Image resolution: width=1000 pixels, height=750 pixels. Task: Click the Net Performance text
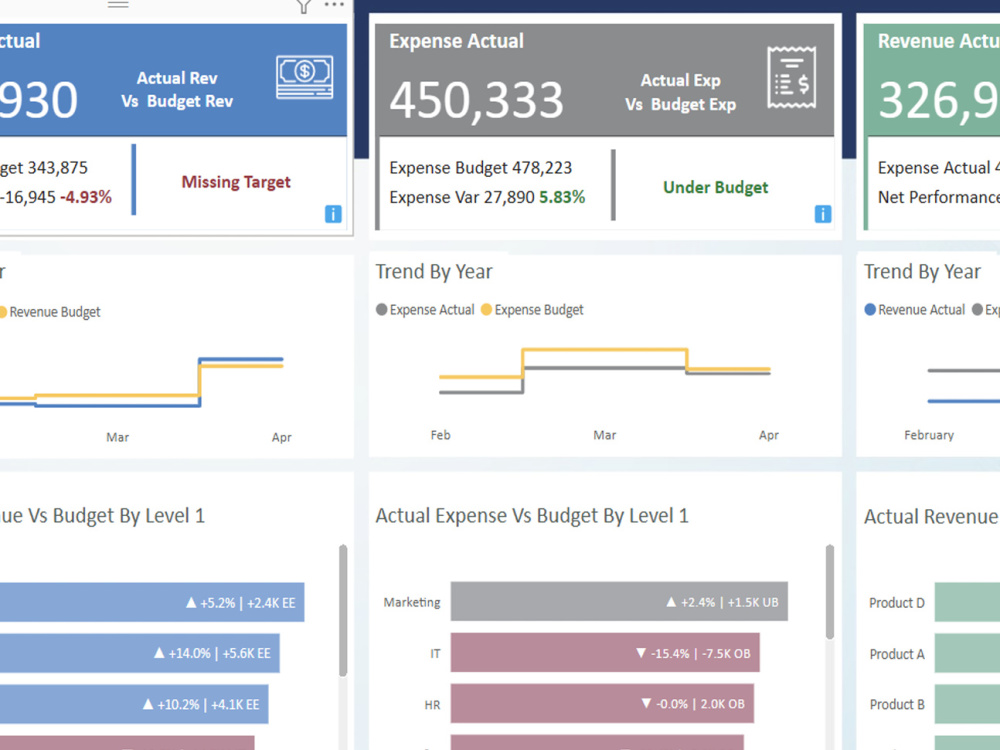pos(939,197)
